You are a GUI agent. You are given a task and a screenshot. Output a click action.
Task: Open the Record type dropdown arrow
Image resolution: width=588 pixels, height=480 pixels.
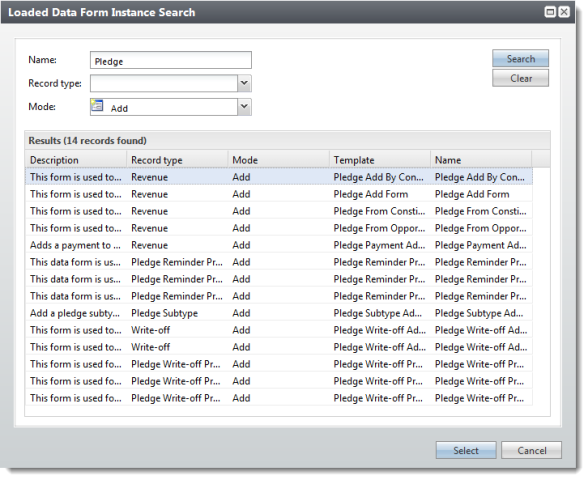(244, 83)
